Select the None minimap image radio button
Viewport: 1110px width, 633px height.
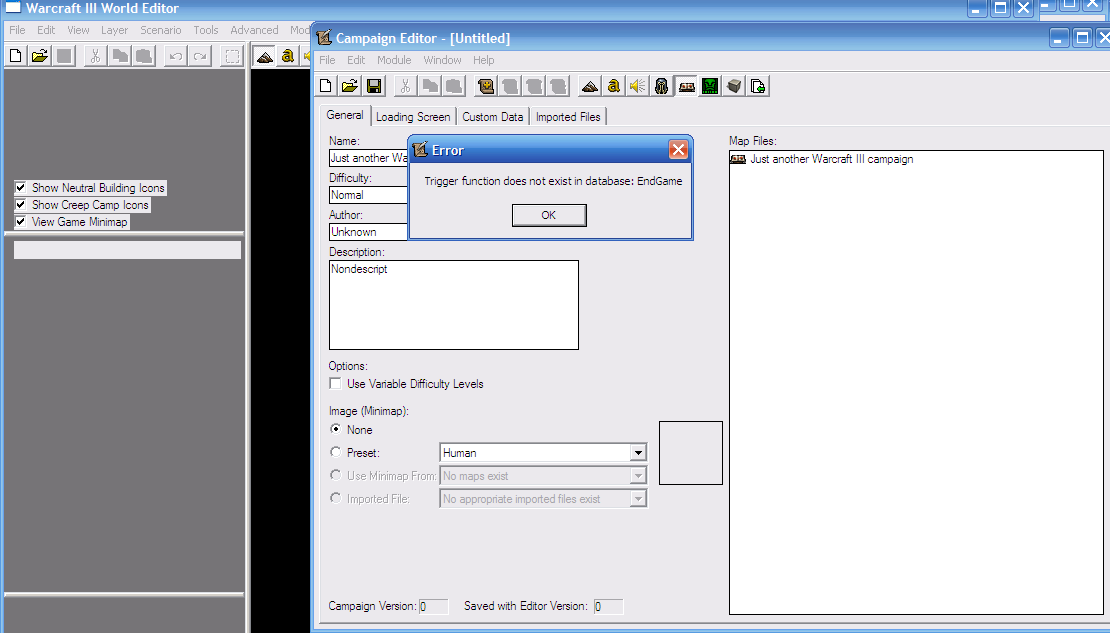336,429
